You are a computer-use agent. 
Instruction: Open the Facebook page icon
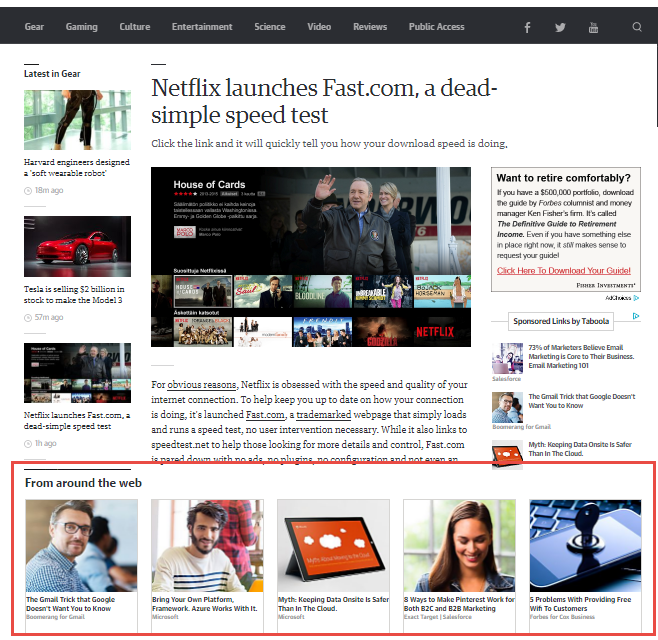[527, 27]
